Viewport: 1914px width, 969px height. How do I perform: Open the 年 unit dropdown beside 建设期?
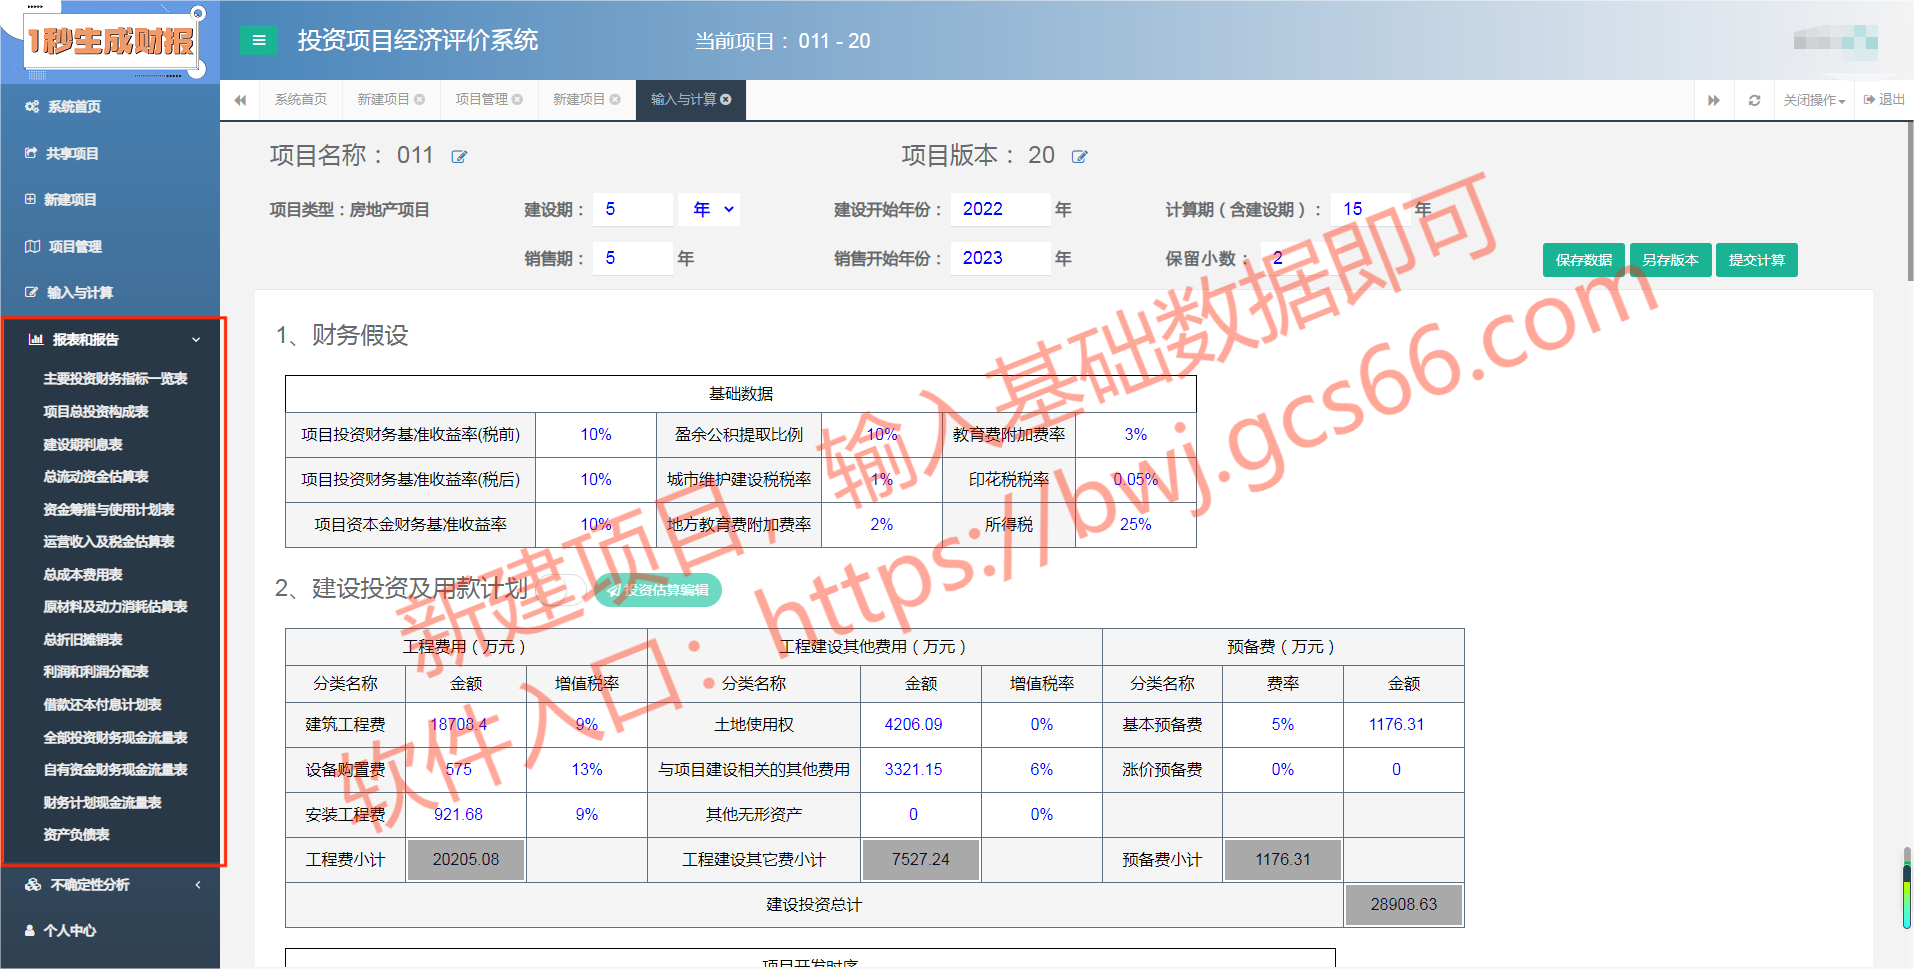click(709, 209)
